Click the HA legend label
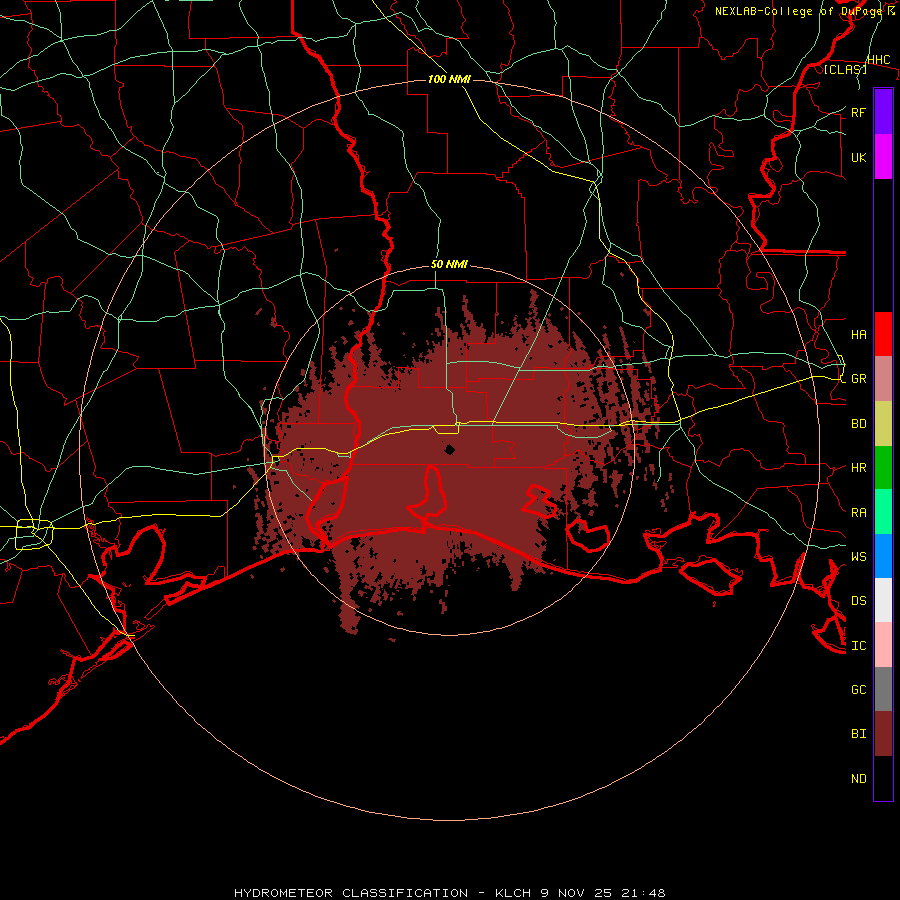Image resolution: width=900 pixels, height=900 pixels. click(x=858, y=334)
